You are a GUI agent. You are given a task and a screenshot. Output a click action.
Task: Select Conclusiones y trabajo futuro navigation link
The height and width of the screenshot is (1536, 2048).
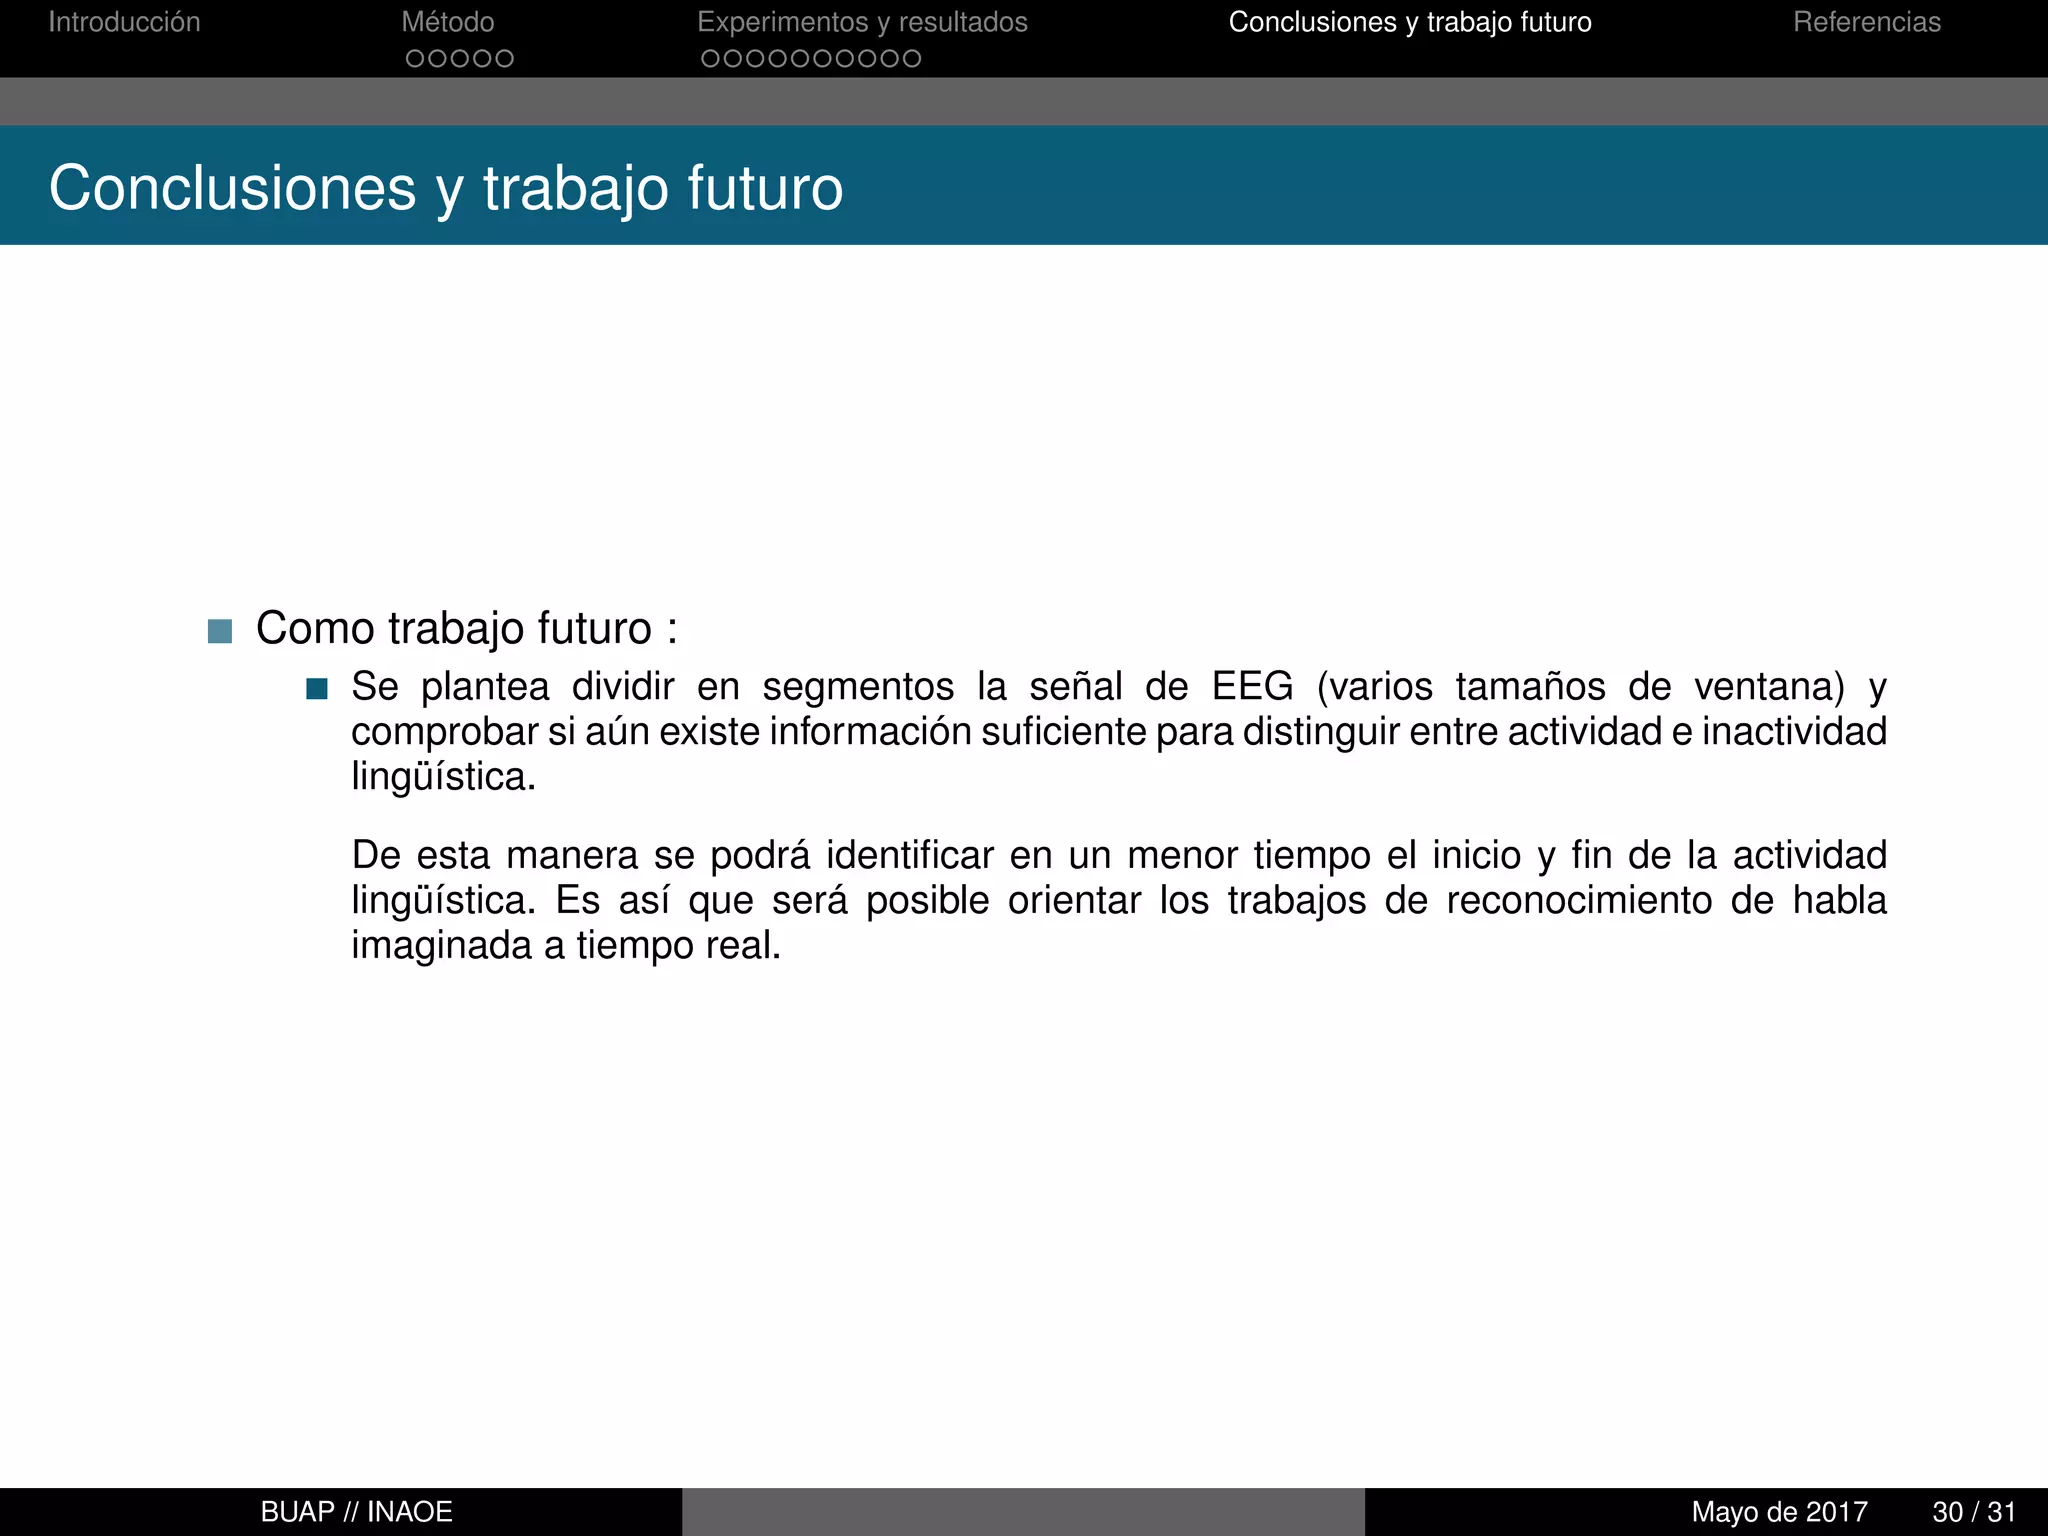tap(1410, 22)
